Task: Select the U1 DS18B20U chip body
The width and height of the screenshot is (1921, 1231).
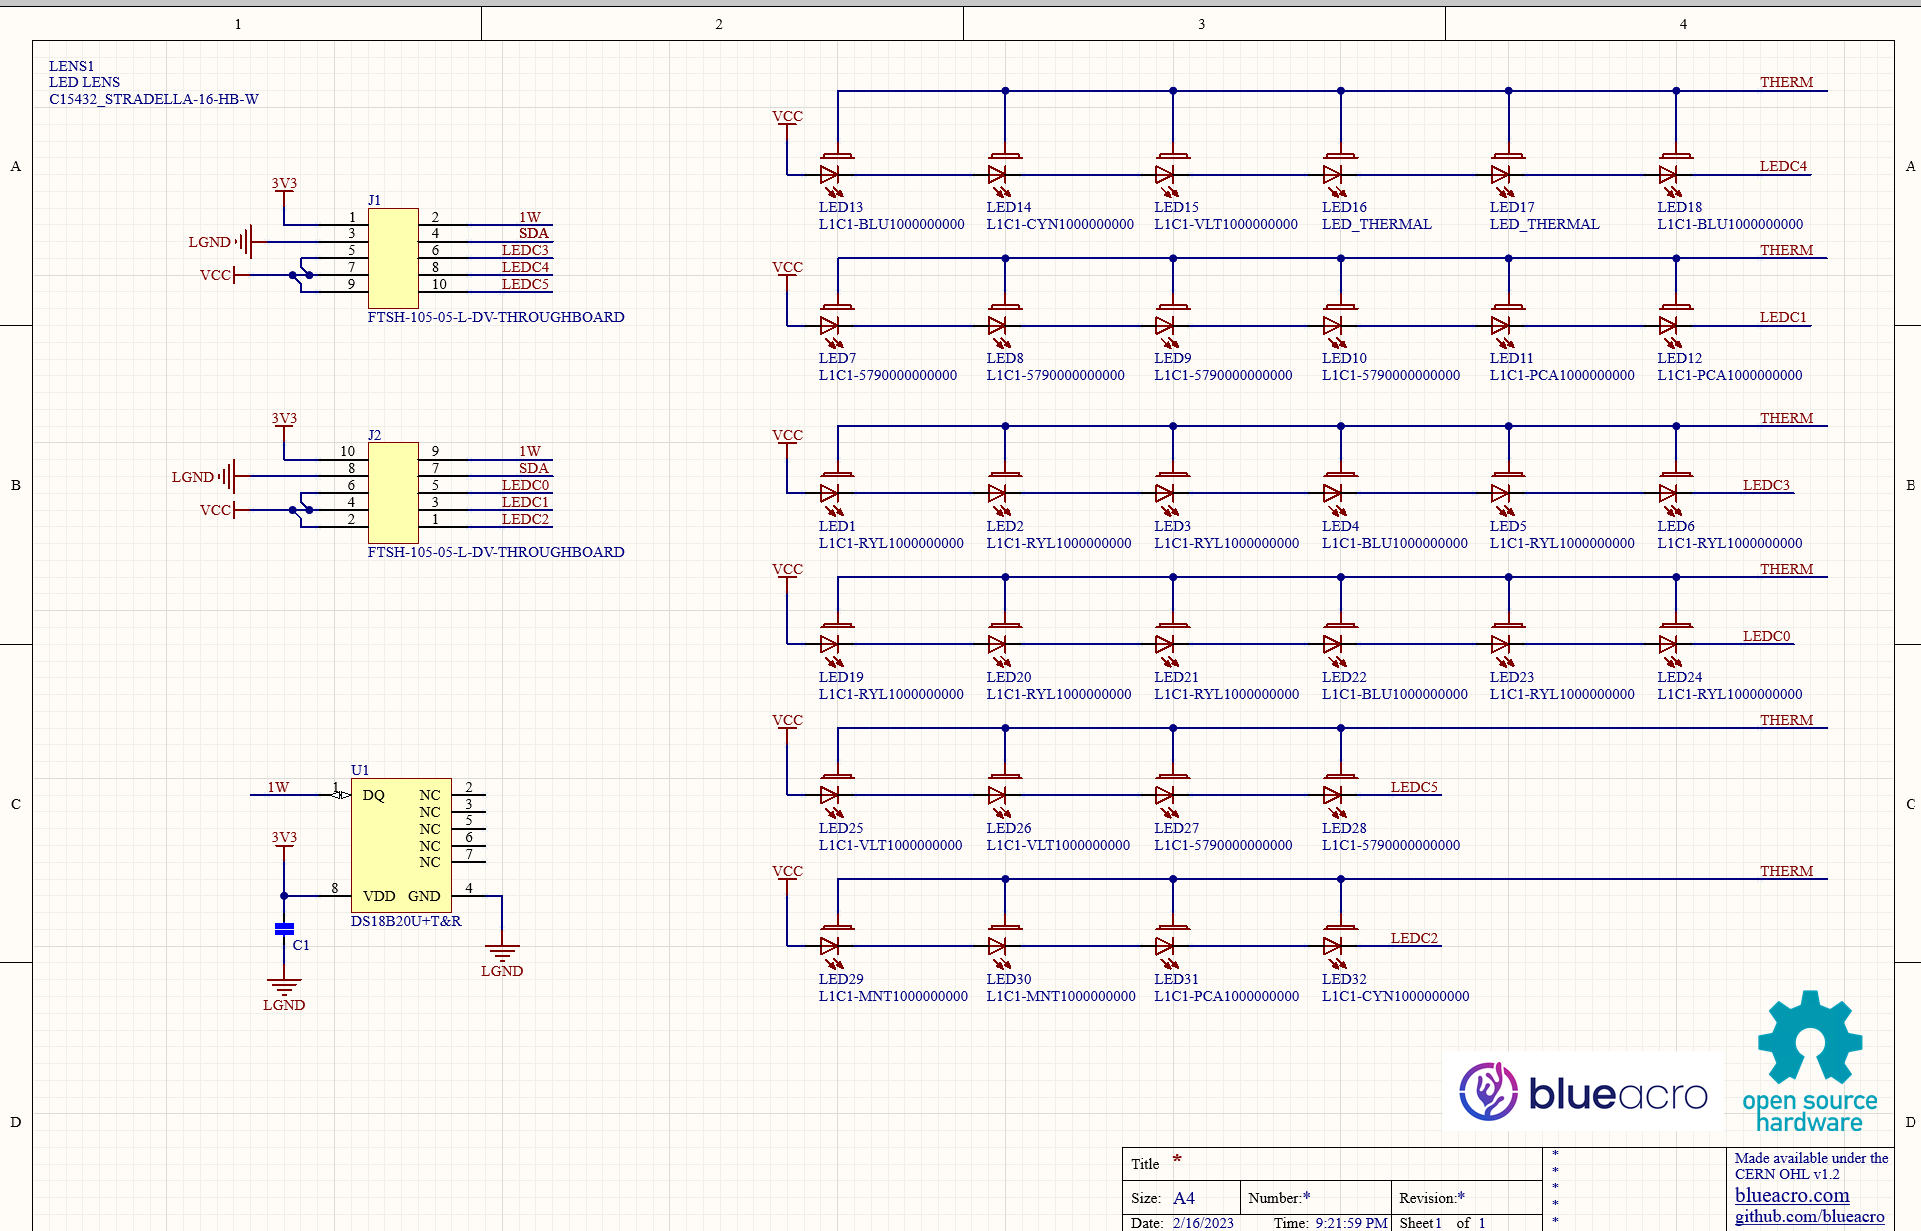Action: pyautogui.click(x=401, y=845)
